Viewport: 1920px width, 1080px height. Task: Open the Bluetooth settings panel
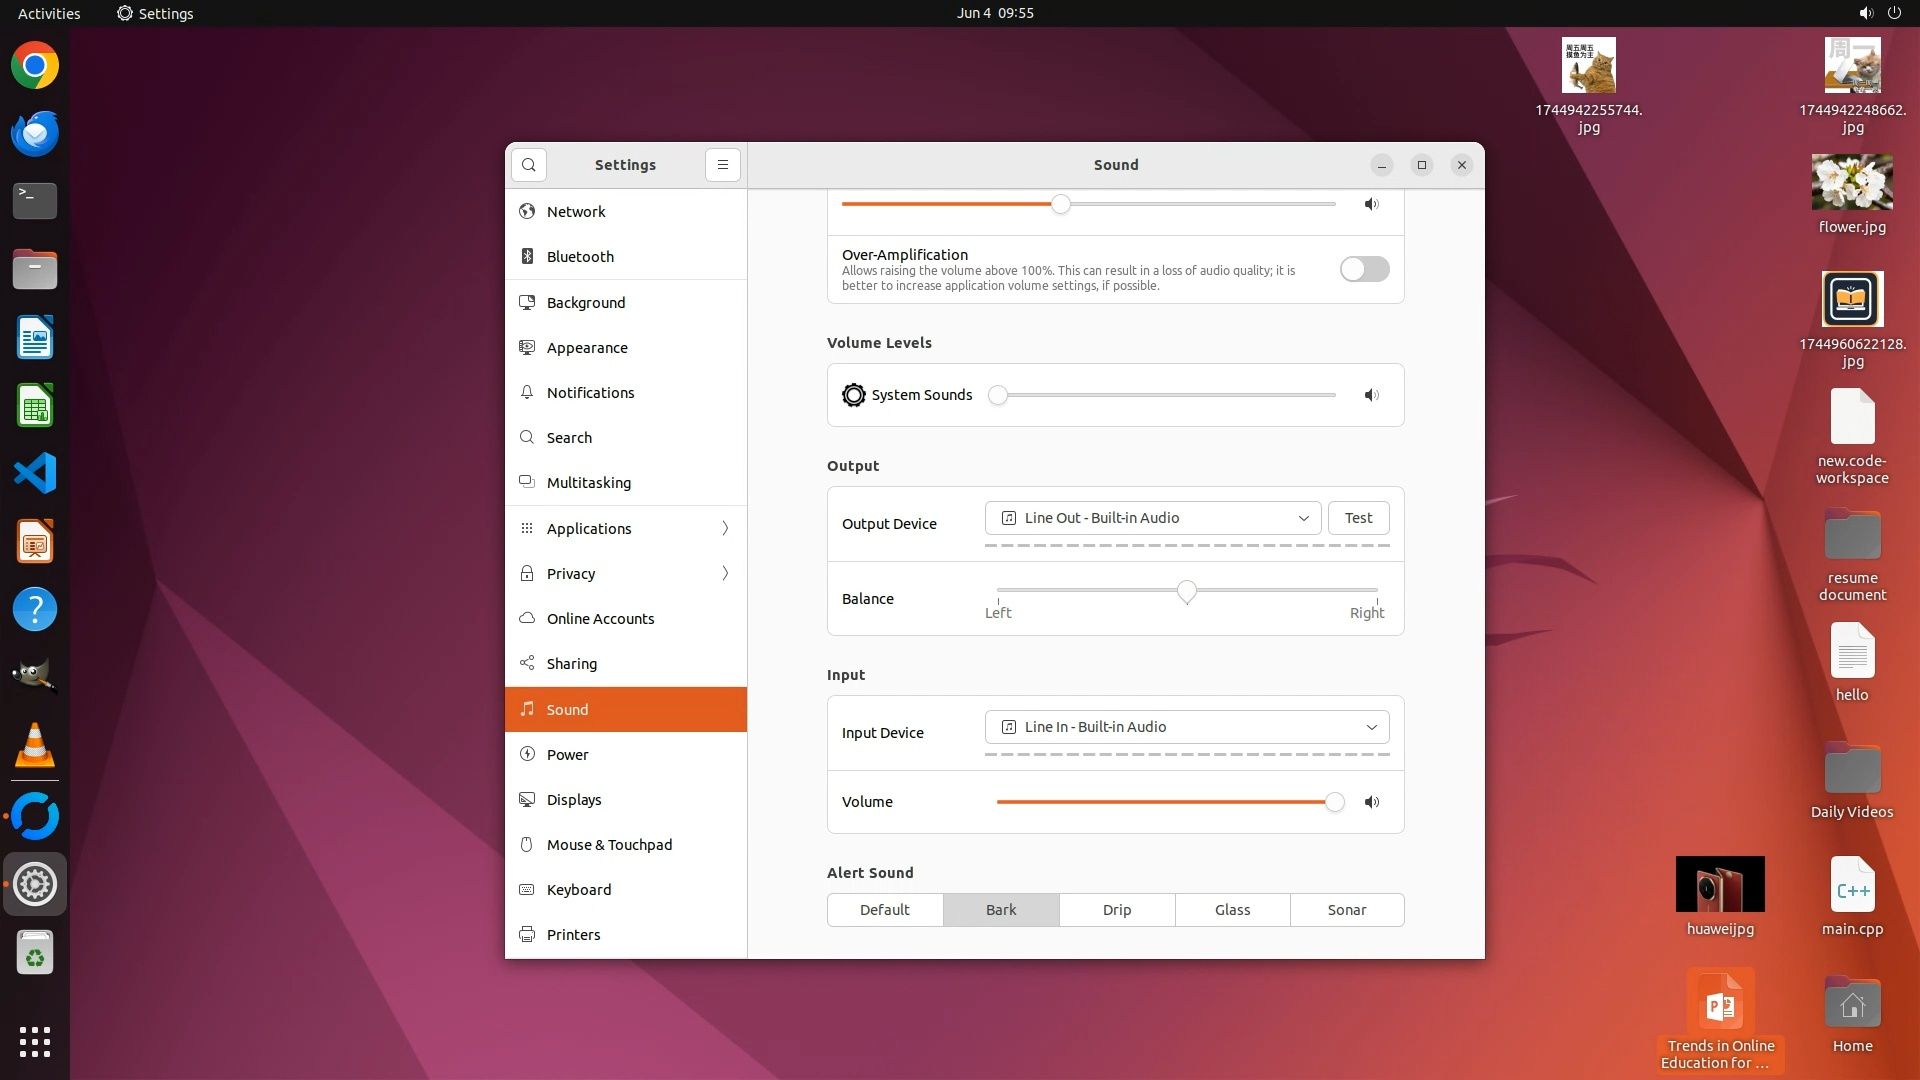point(580,257)
